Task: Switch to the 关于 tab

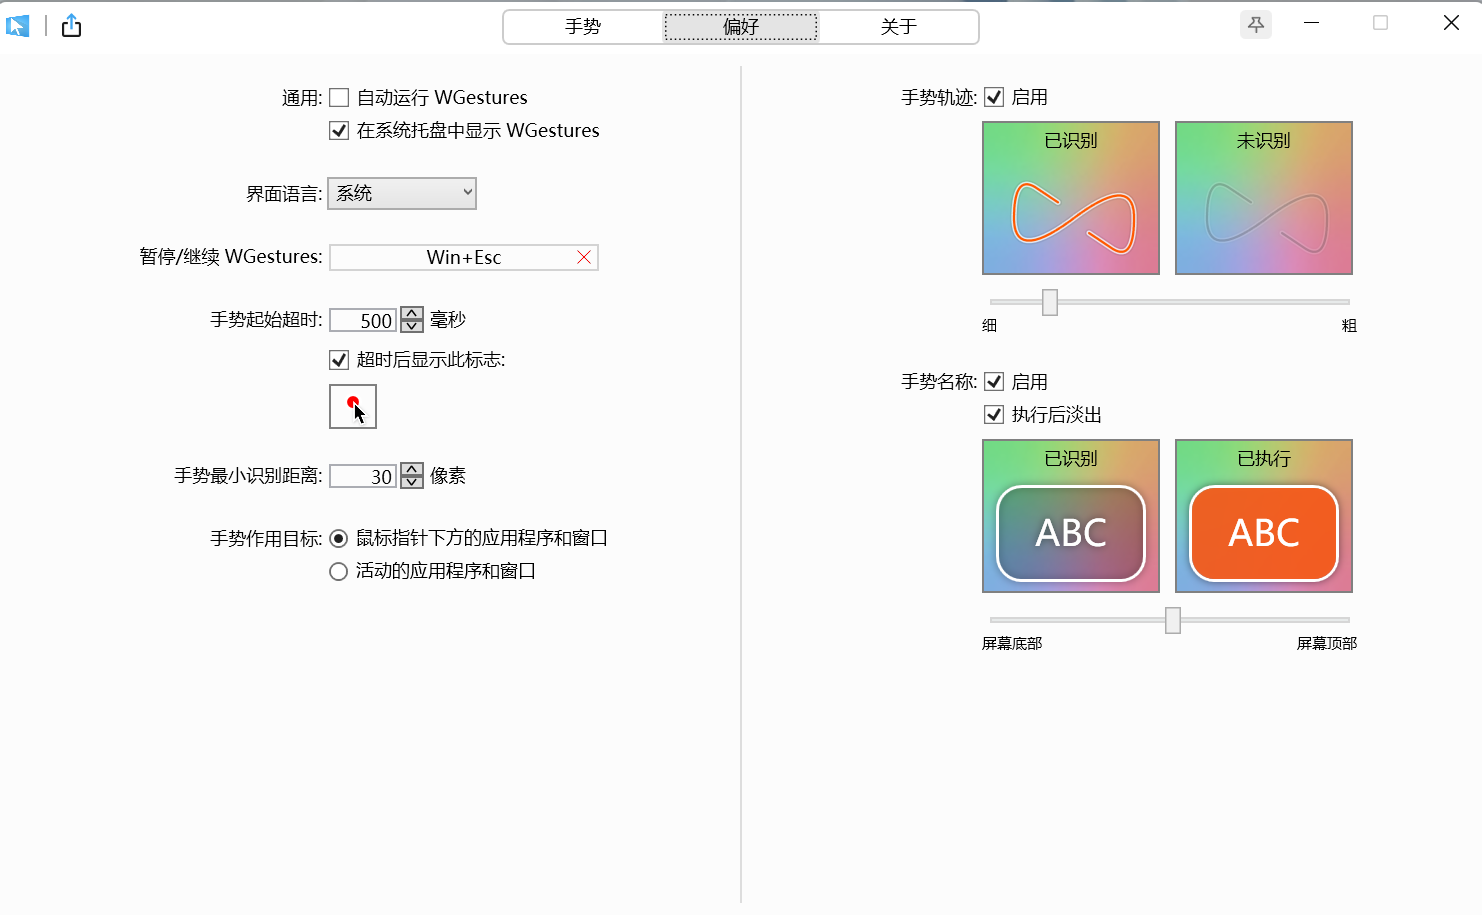Action: [x=897, y=27]
